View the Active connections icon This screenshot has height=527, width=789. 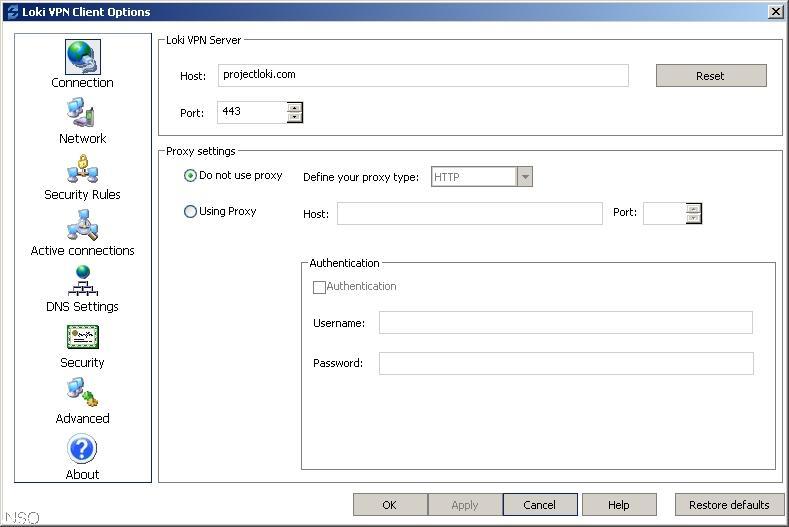83,224
